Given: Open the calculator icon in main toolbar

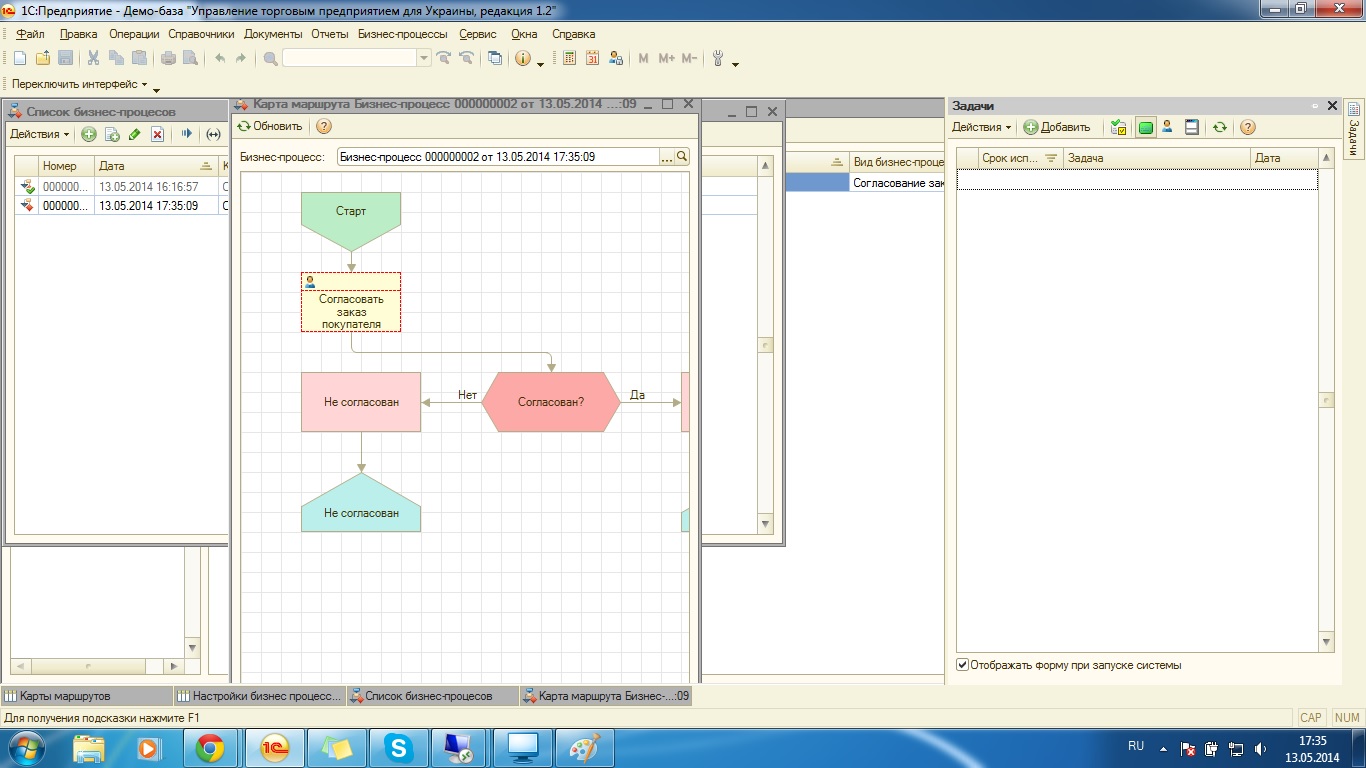Looking at the screenshot, I should pyautogui.click(x=569, y=59).
